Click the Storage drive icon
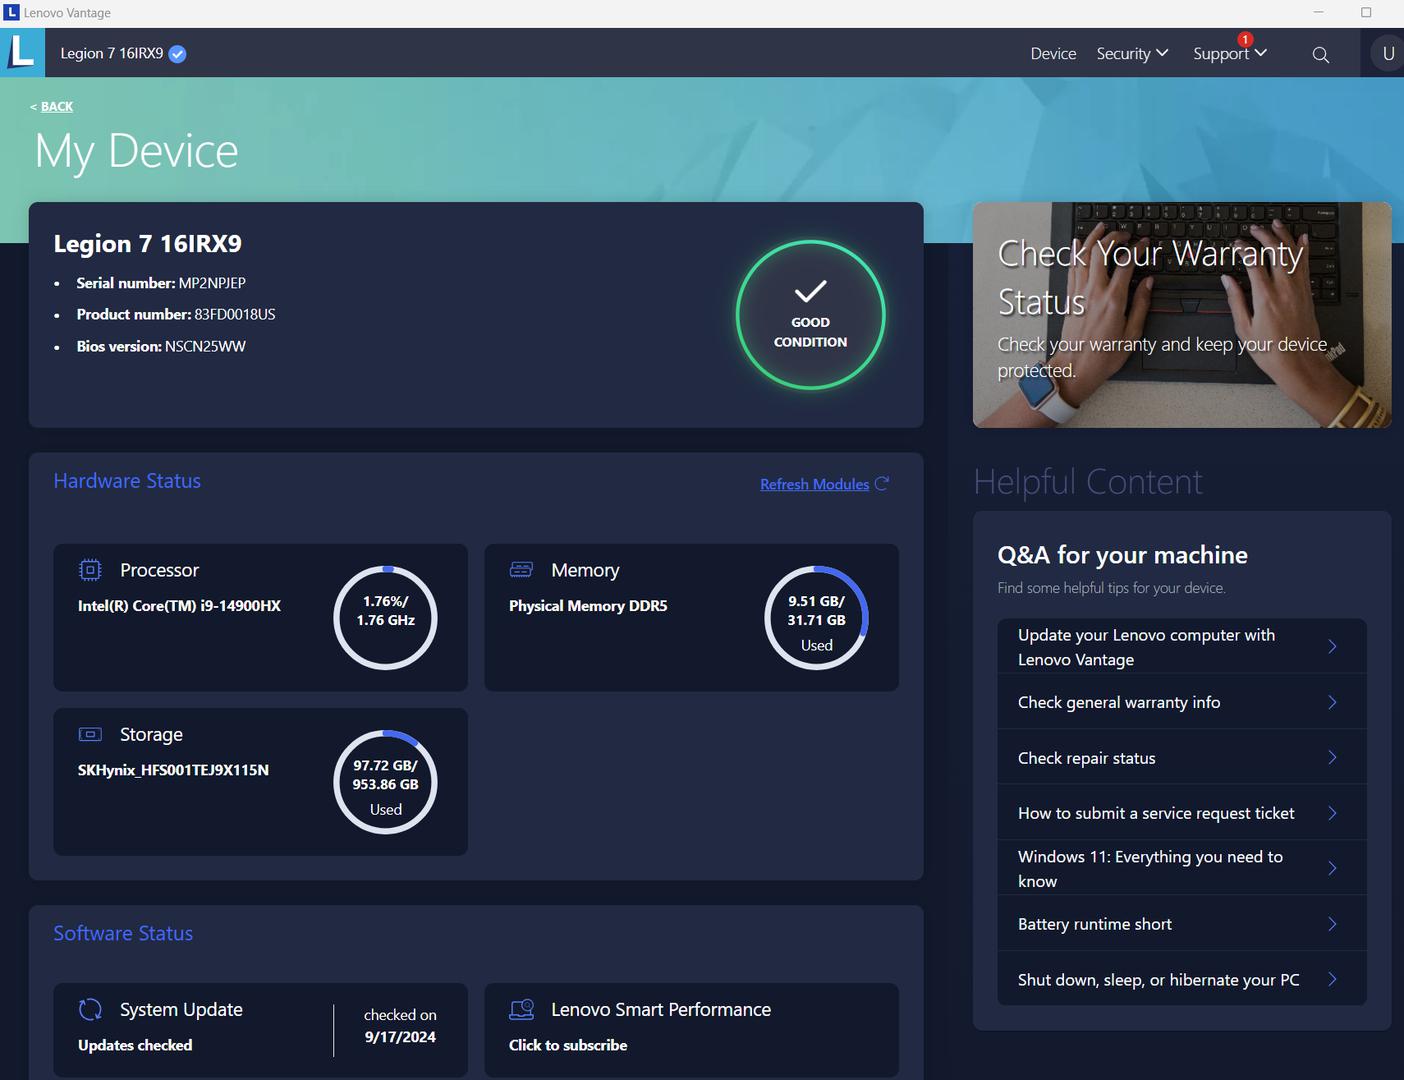Viewport: 1404px width, 1080px height. tap(90, 734)
